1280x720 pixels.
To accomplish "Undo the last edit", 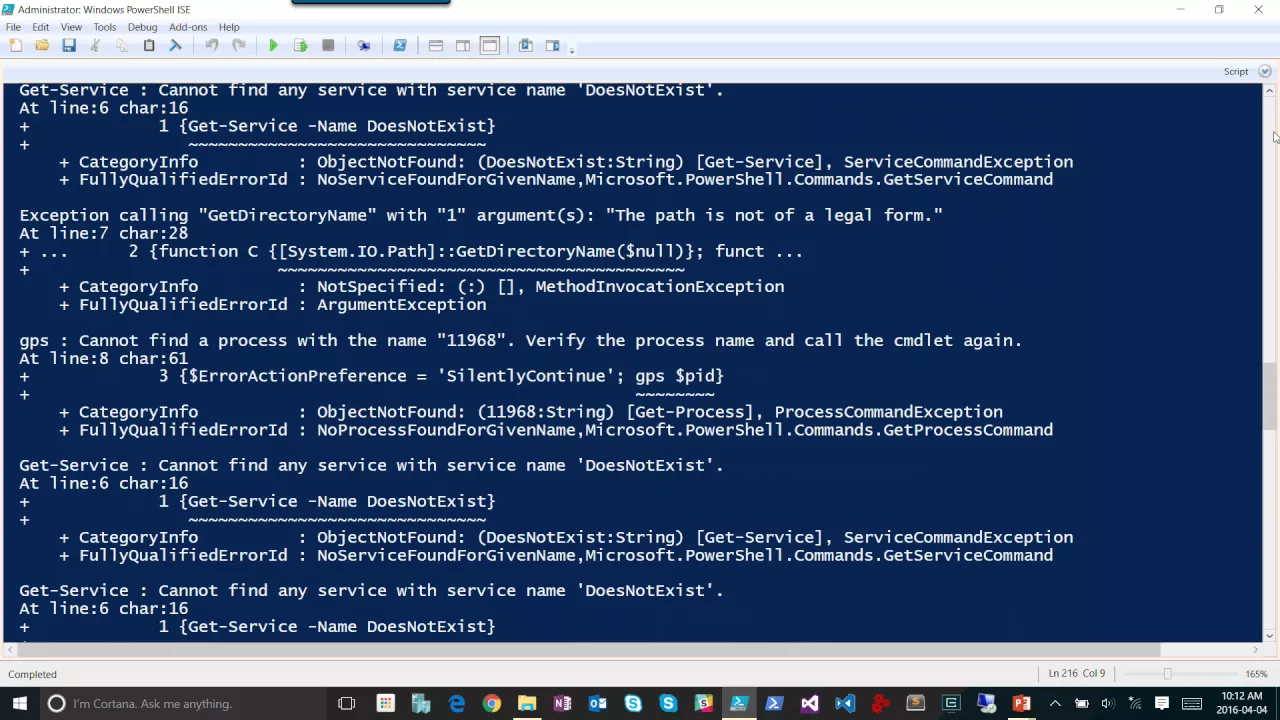I will pos(212,46).
